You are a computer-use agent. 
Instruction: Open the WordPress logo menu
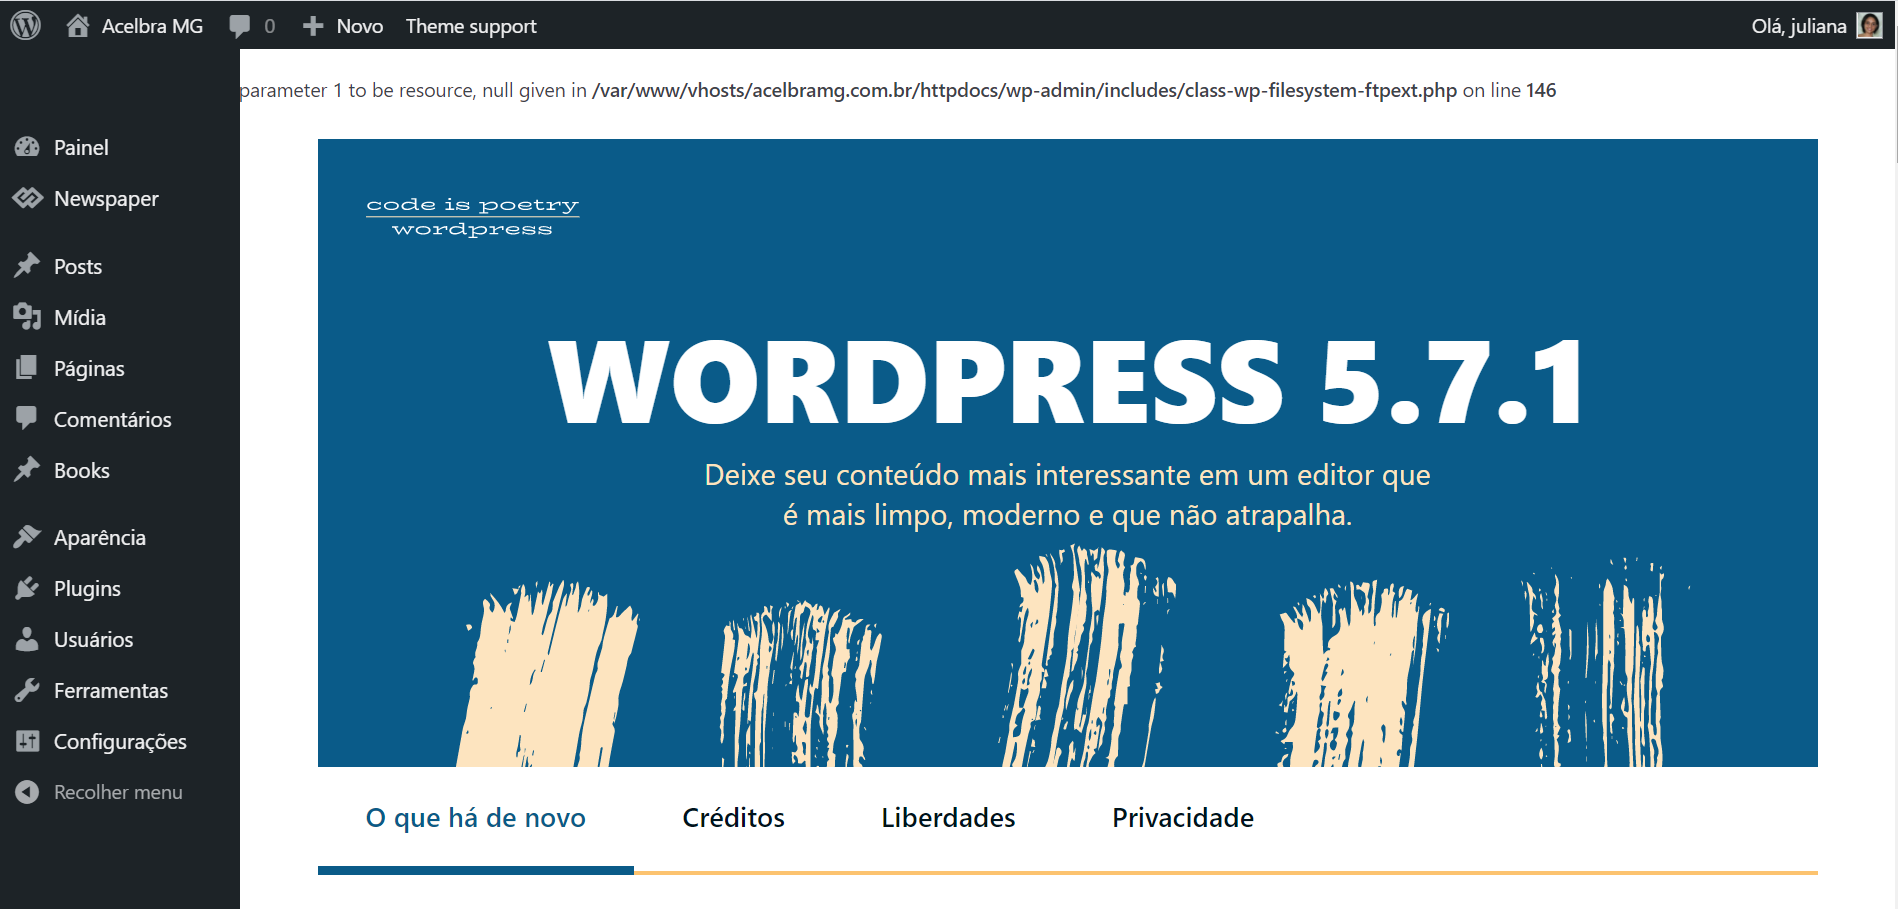tap(25, 25)
